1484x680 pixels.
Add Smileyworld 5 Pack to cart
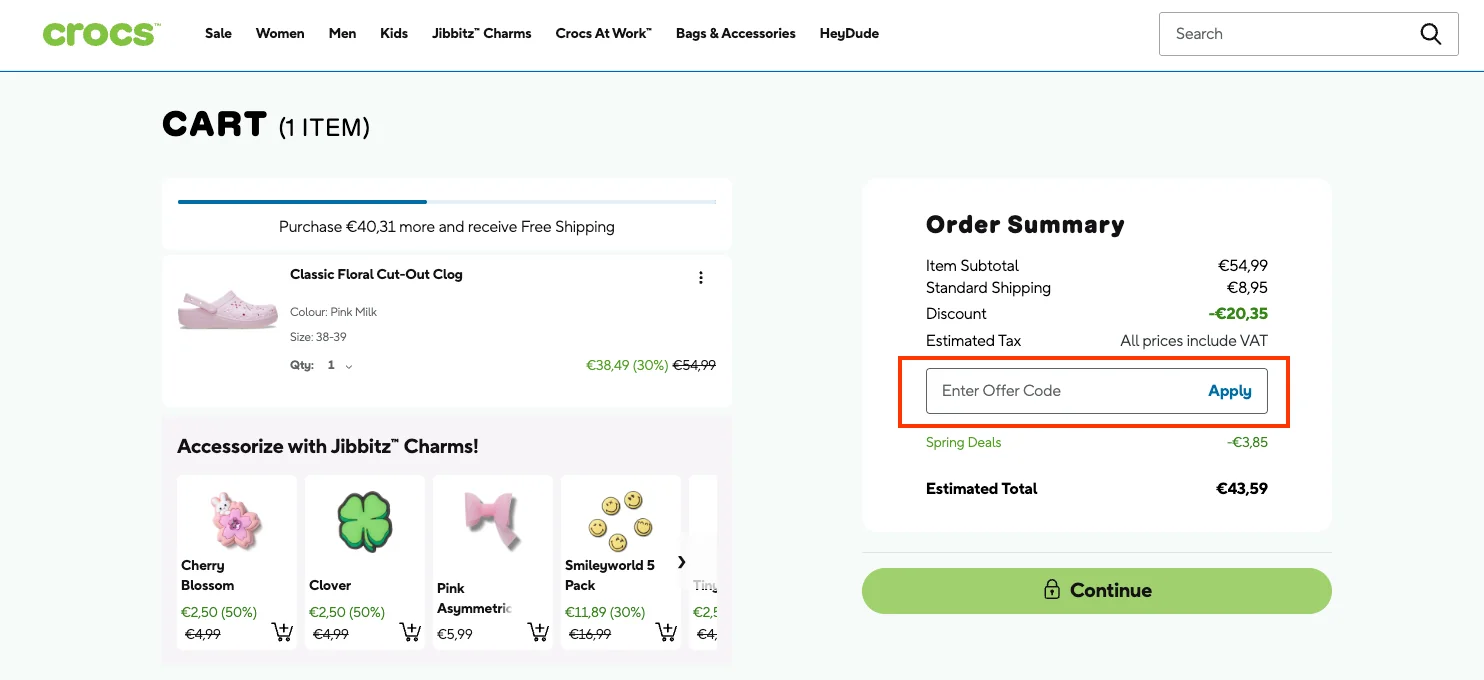pos(666,632)
